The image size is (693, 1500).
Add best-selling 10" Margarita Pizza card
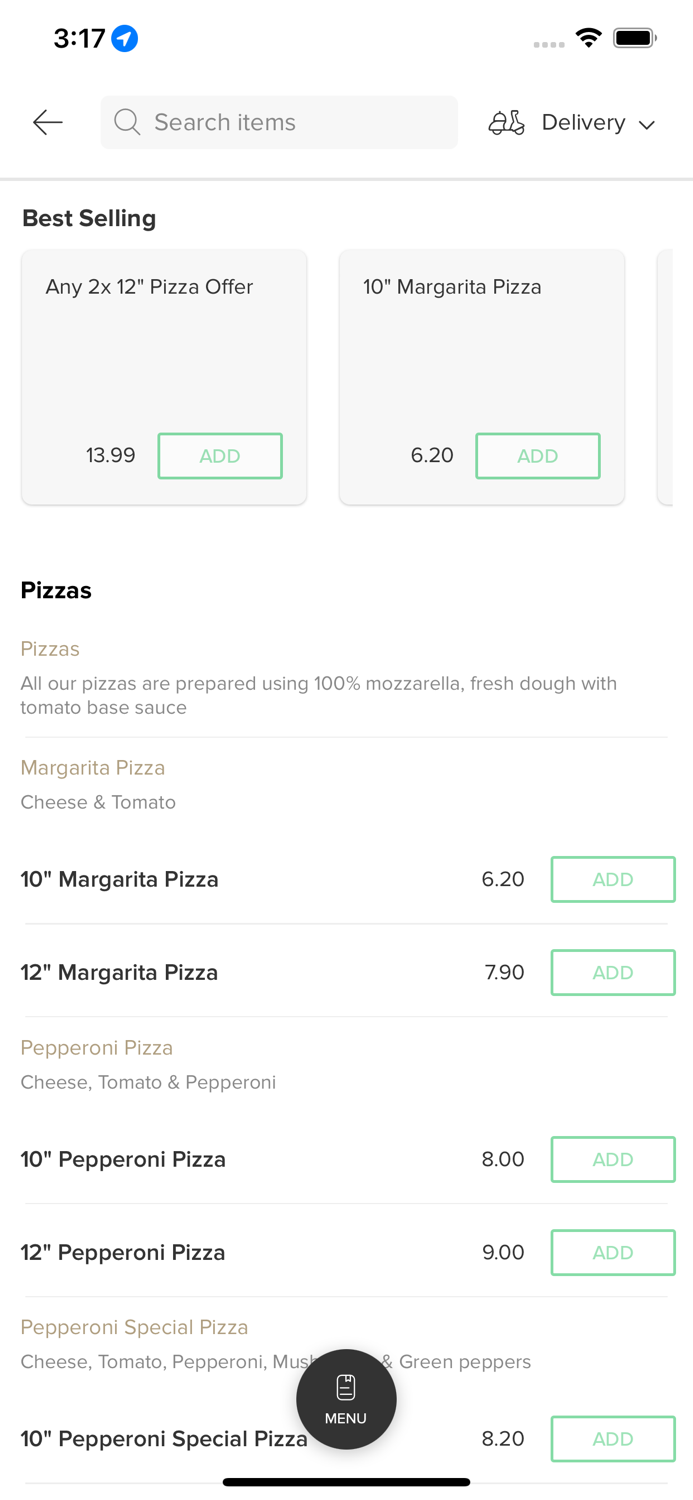pyautogui.click(x=537, y=456)
